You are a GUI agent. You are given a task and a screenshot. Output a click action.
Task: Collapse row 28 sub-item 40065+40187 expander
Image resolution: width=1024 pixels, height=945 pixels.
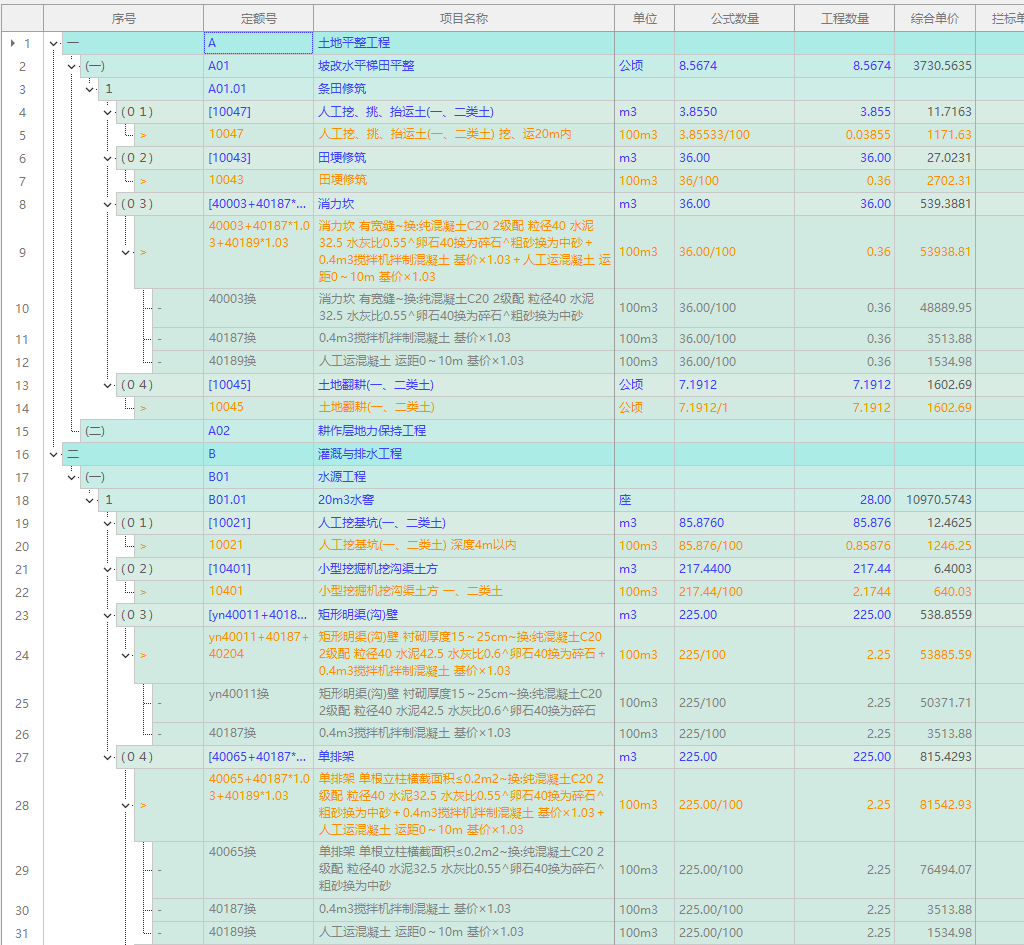click(126, 805)
